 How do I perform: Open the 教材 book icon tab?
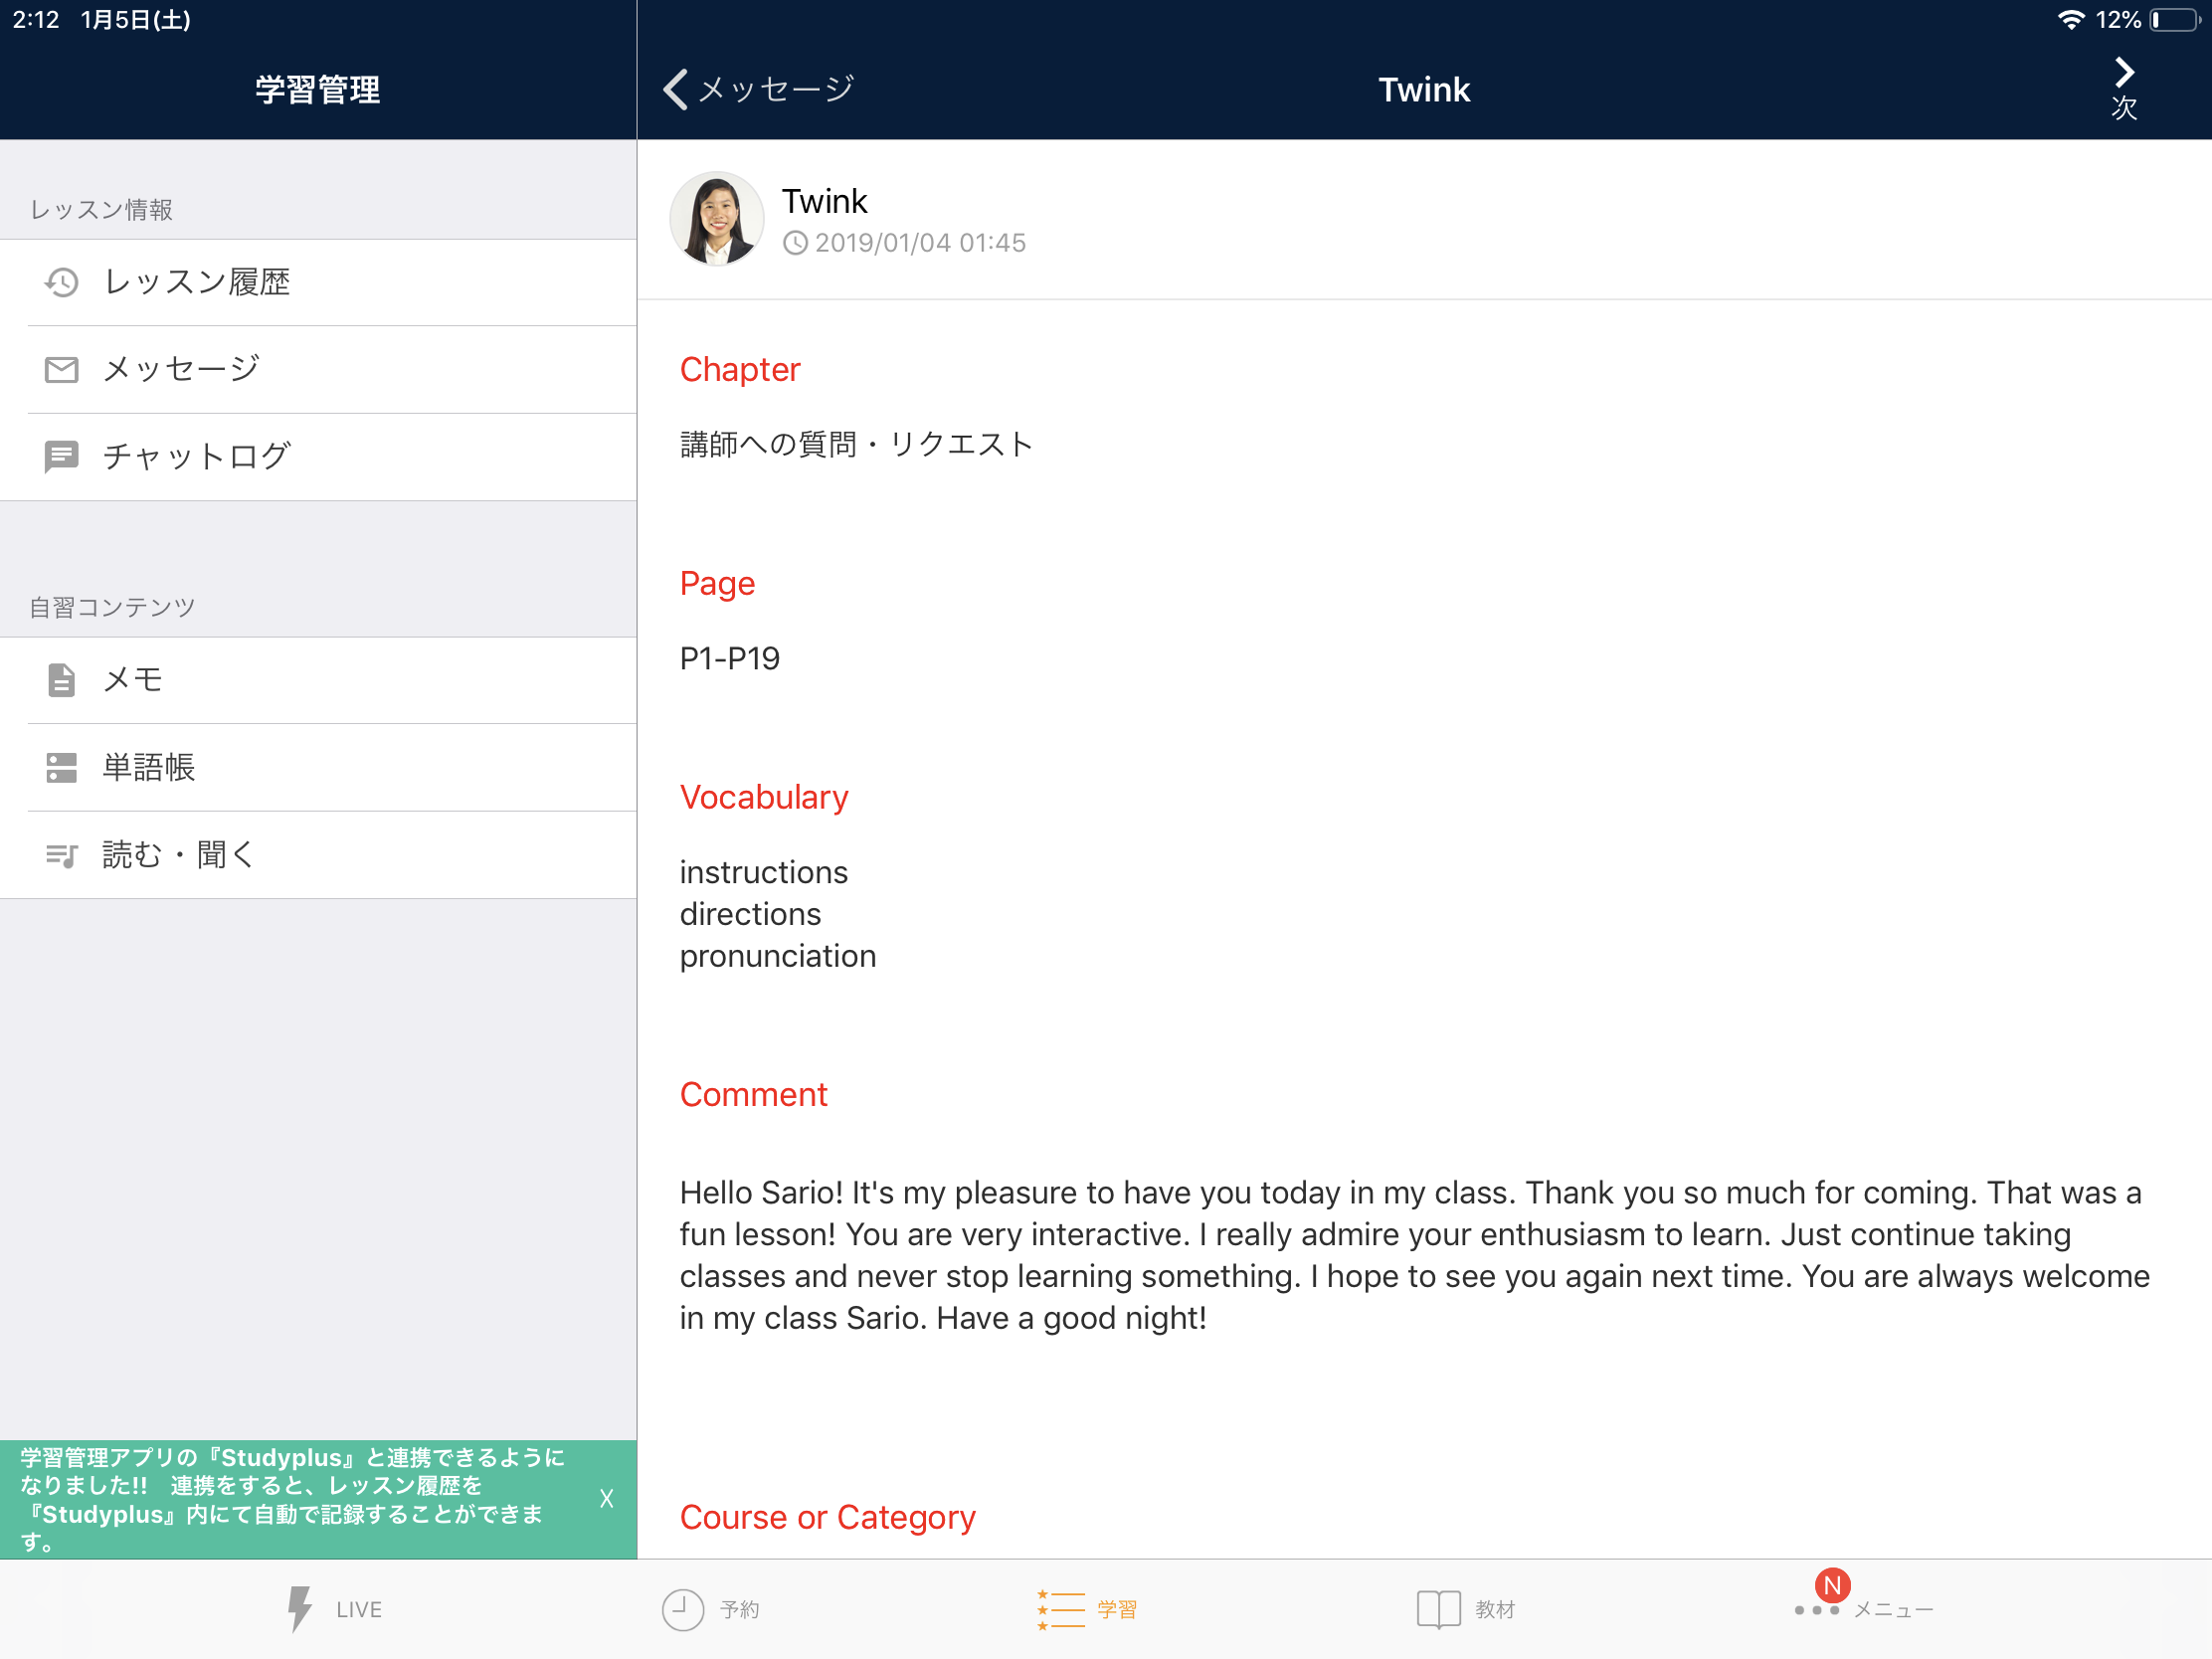click(x=1466, y=1609)
